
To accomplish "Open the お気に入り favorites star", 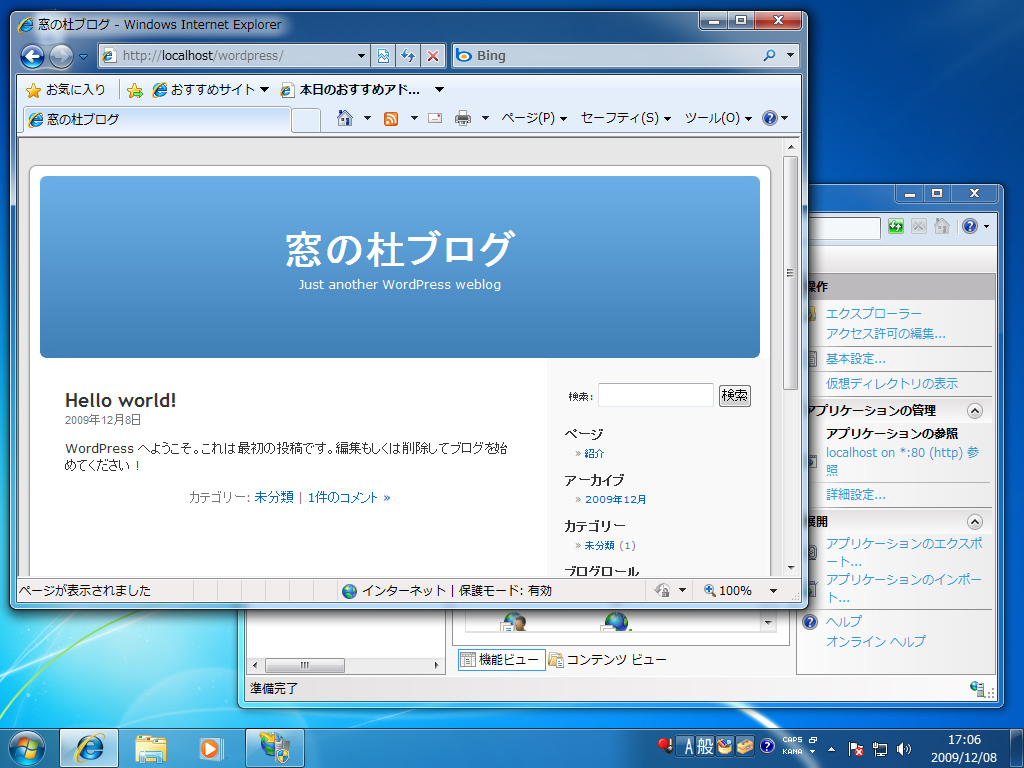I will point(33,89).
